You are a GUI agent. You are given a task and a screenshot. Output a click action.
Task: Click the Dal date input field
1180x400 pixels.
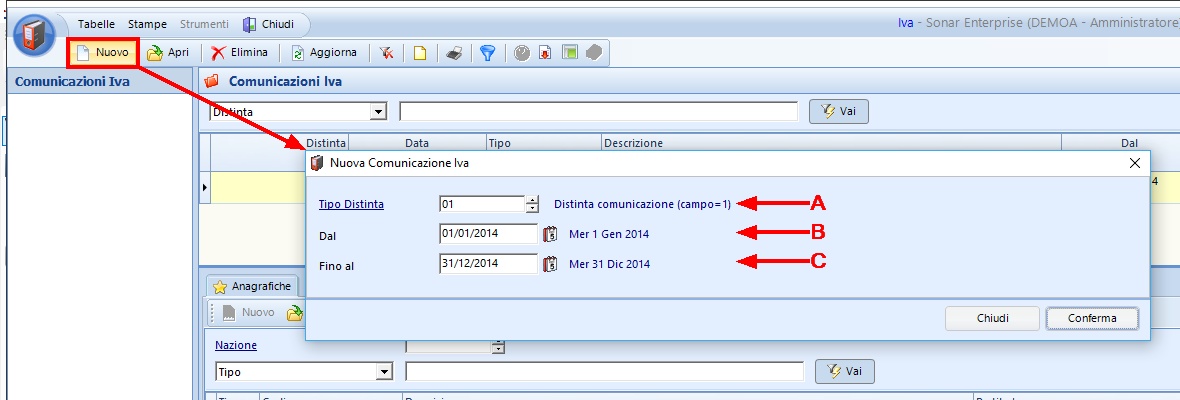[487, 235]
